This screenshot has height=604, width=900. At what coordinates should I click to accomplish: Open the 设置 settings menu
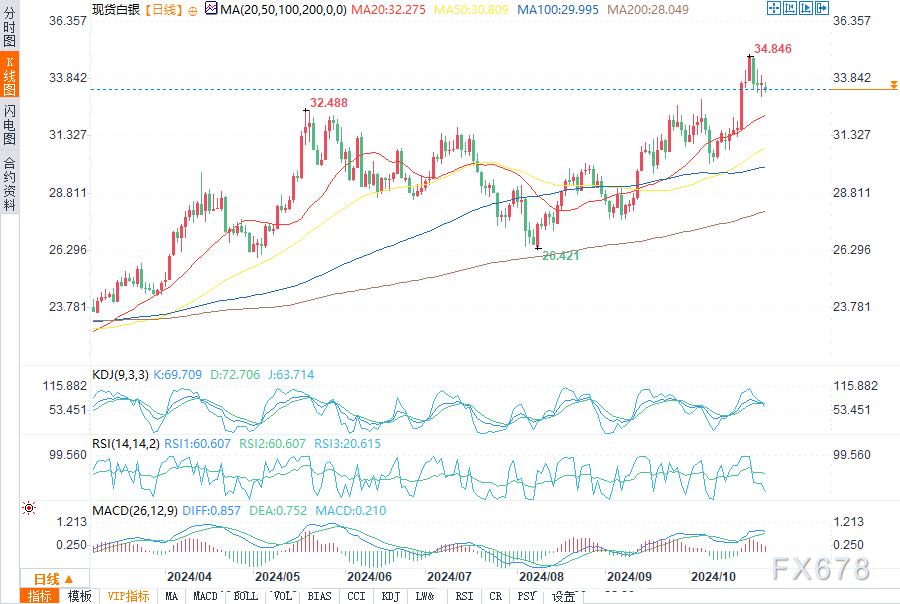(564, 596)
